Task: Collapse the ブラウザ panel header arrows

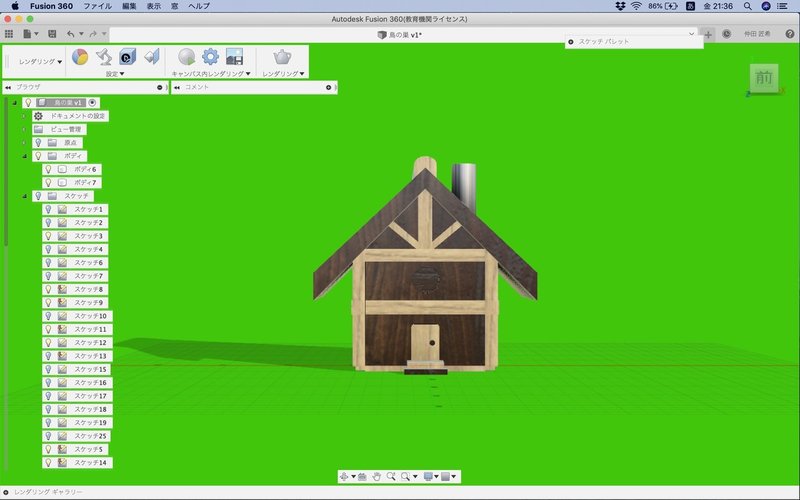Action: tap(8, 87)
